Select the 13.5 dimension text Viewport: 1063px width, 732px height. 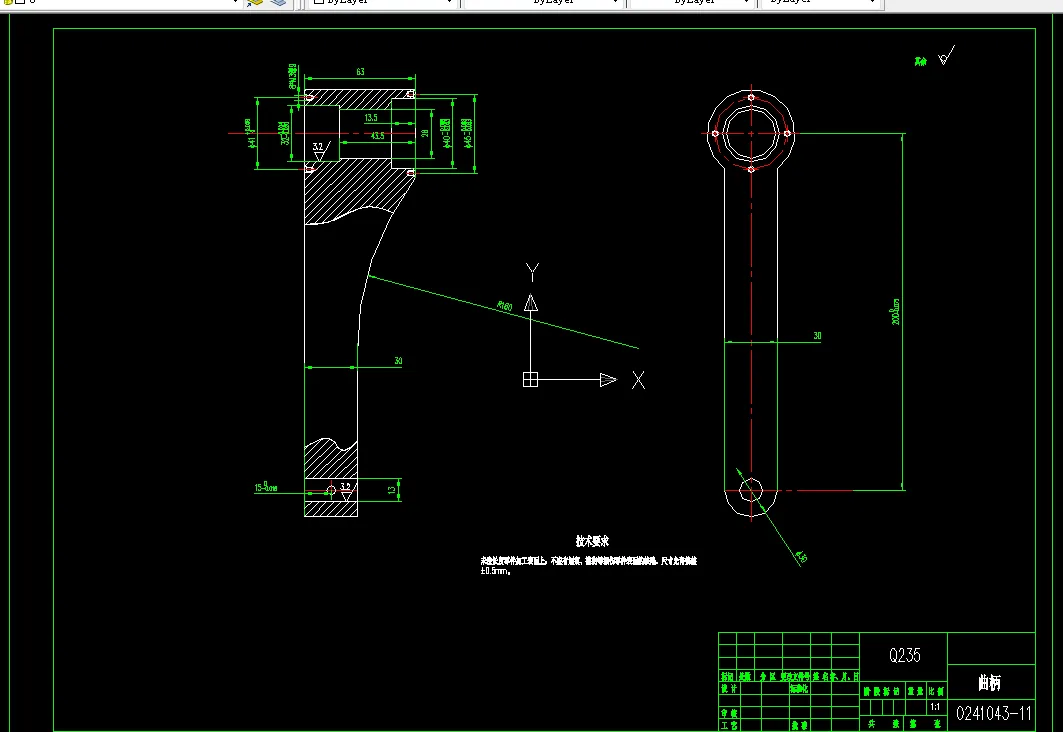point(371,118)
